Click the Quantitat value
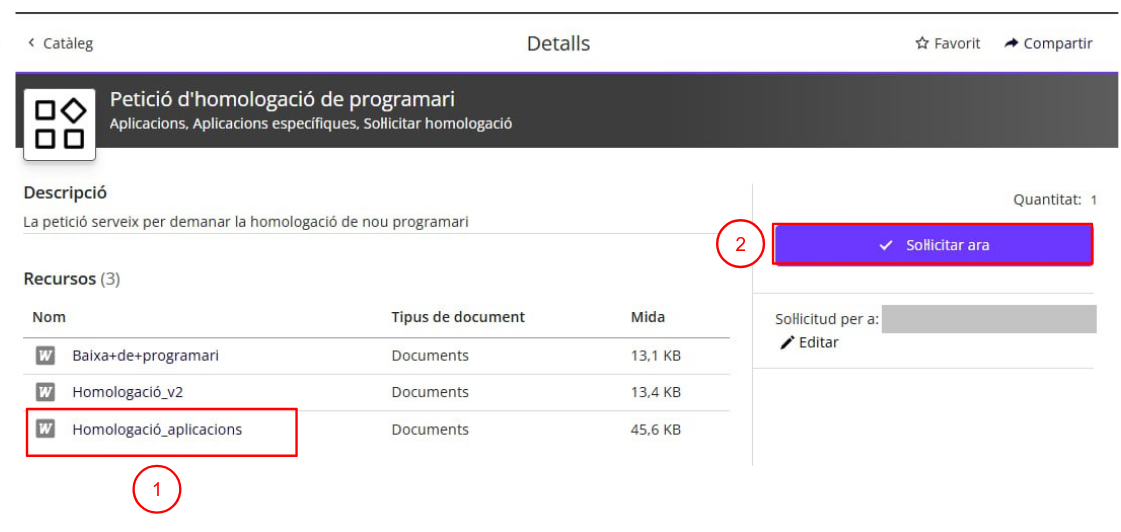1121x532 pixels. [x=1093, y=200]
